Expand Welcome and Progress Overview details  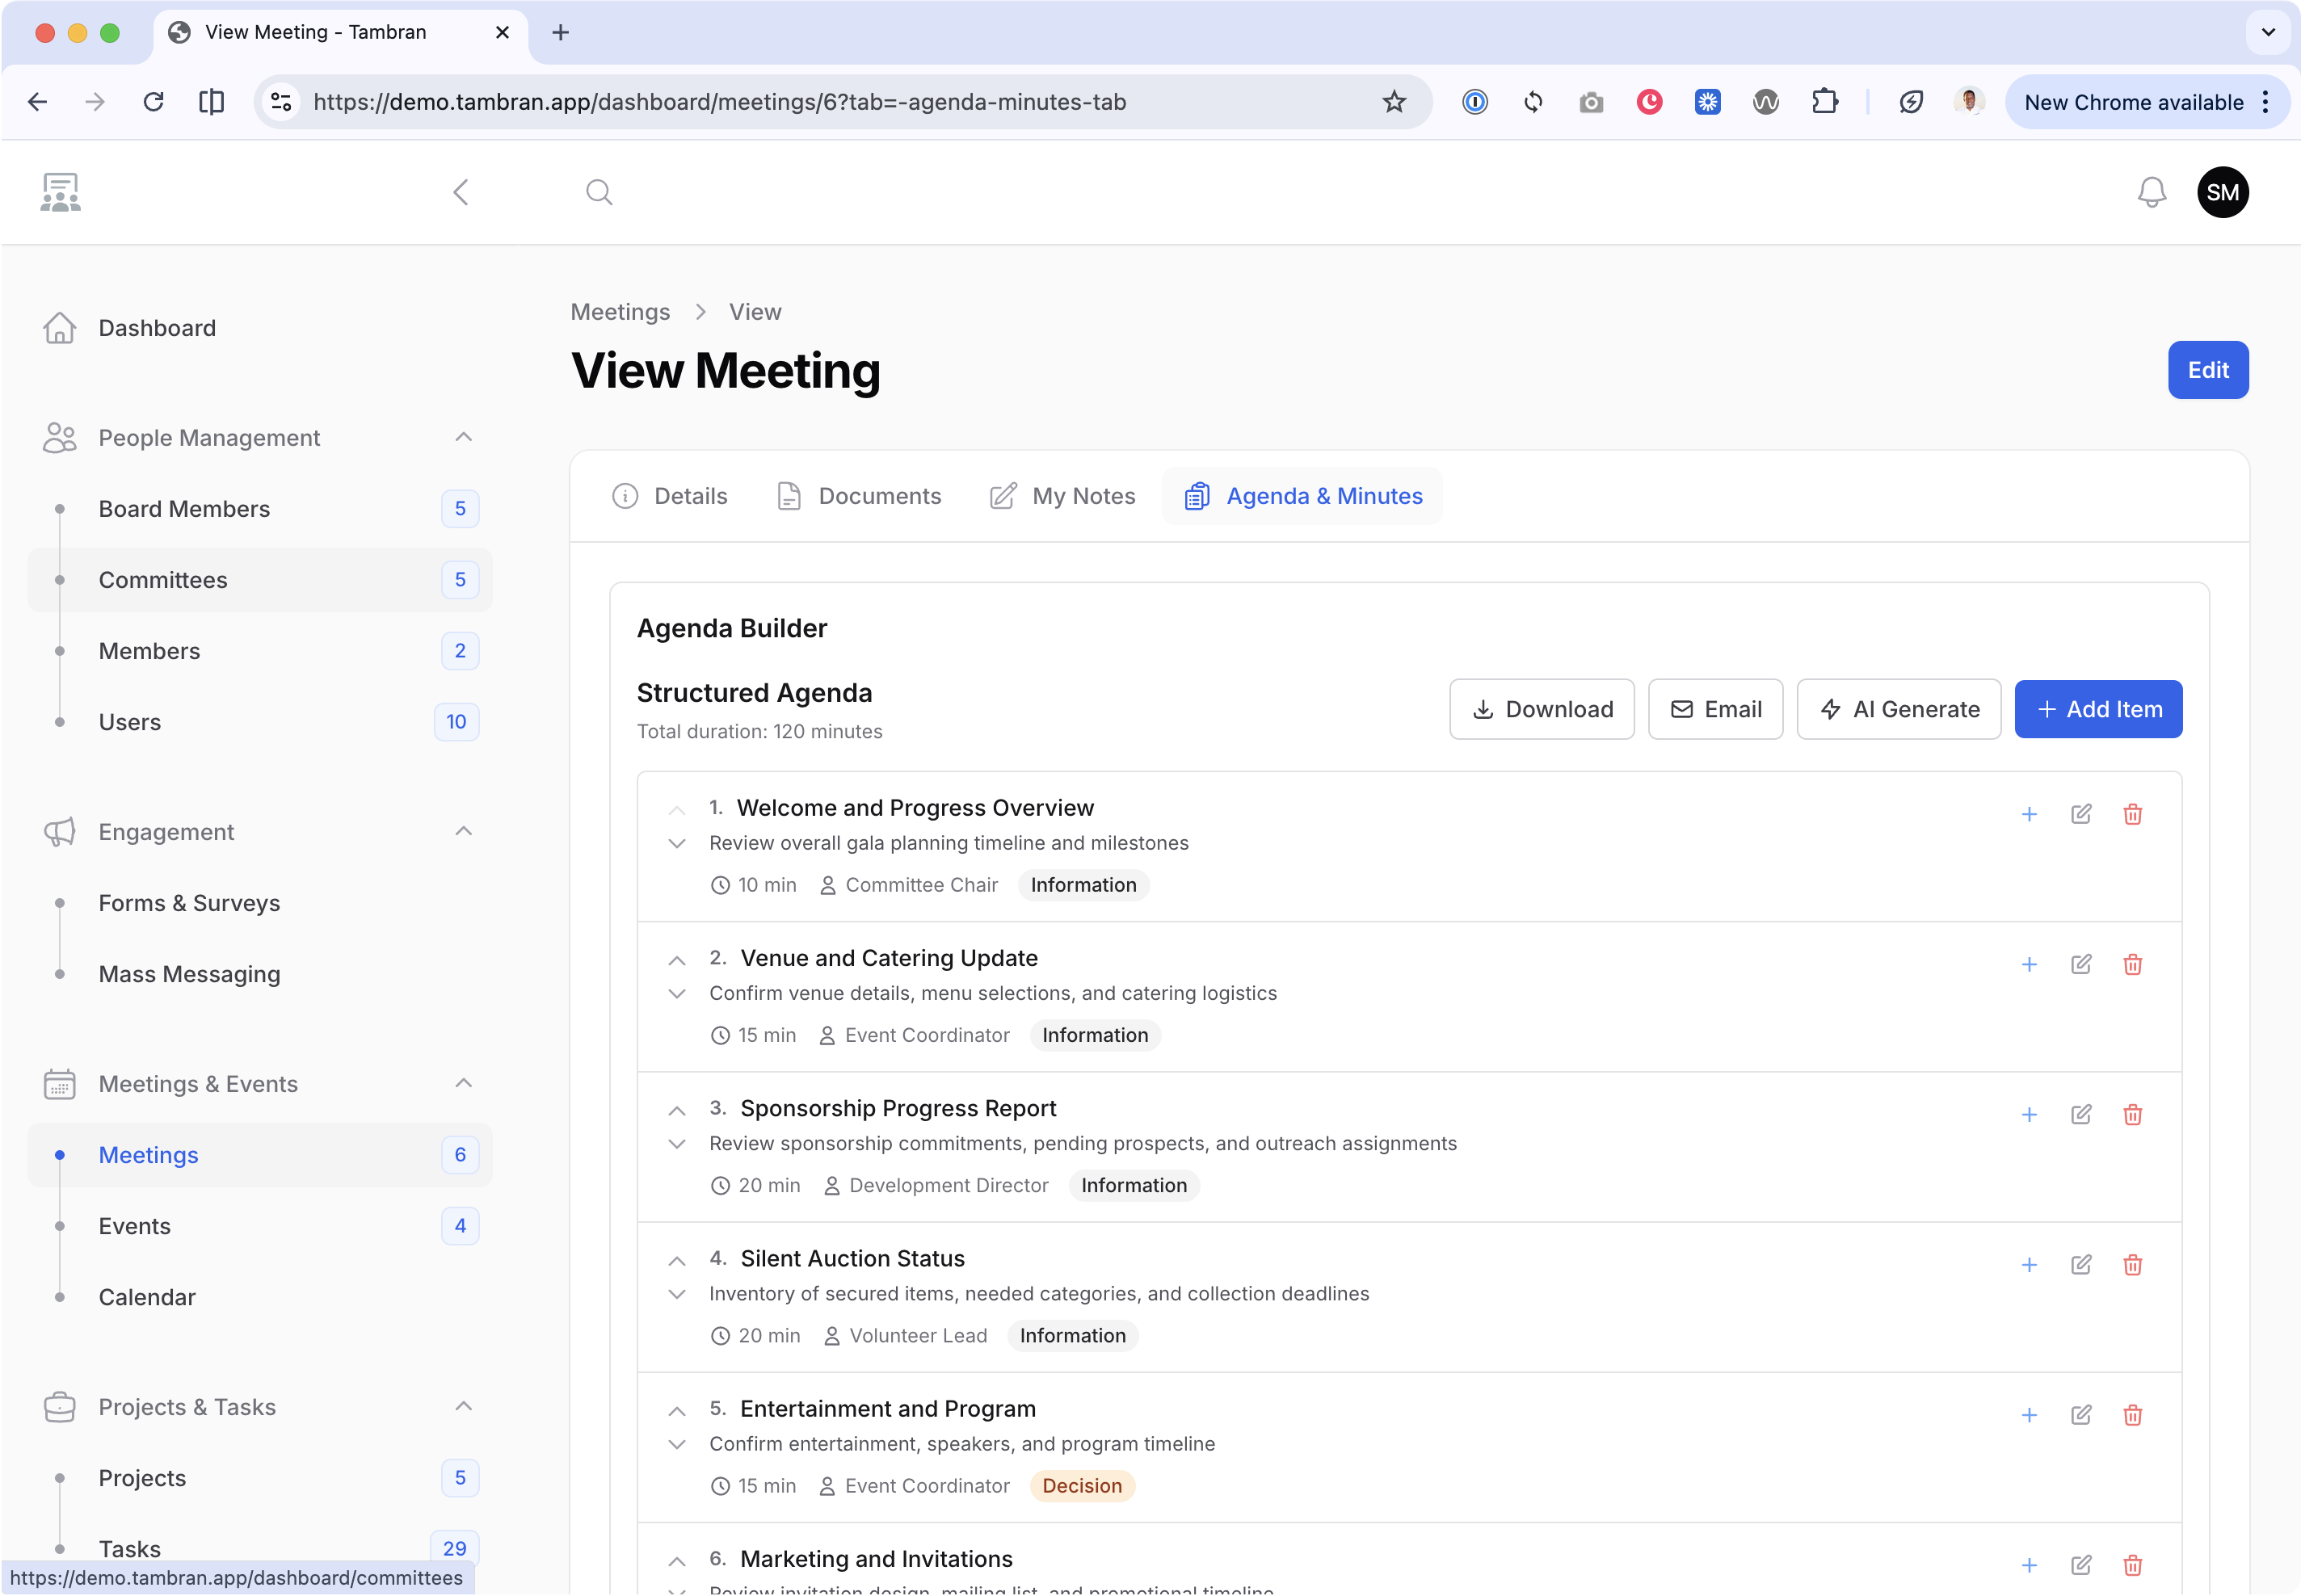point(676,843)
